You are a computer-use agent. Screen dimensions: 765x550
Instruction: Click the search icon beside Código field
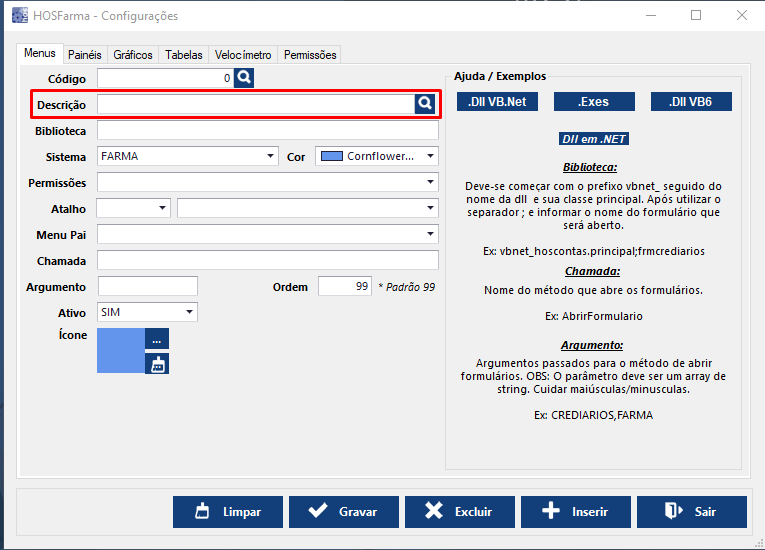click(x=245, y=78)
